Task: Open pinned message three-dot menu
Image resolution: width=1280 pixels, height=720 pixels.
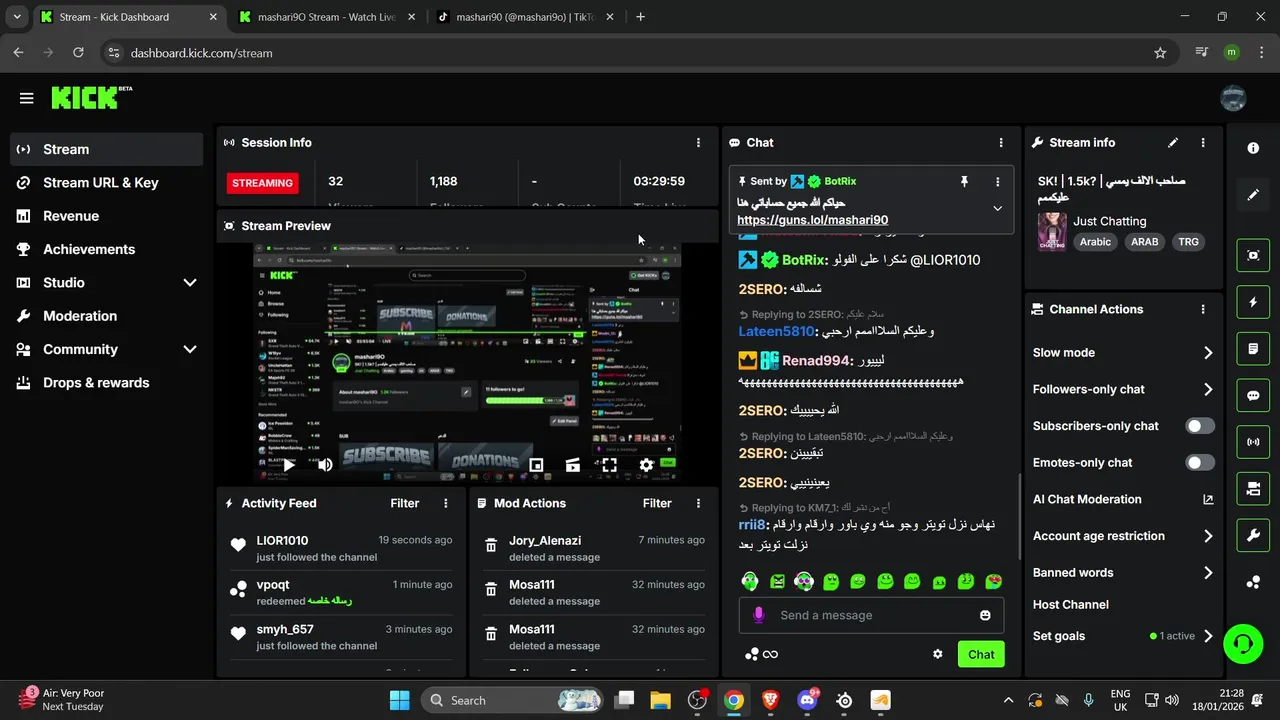Action: pyautogui.click(x=997, y=181)
